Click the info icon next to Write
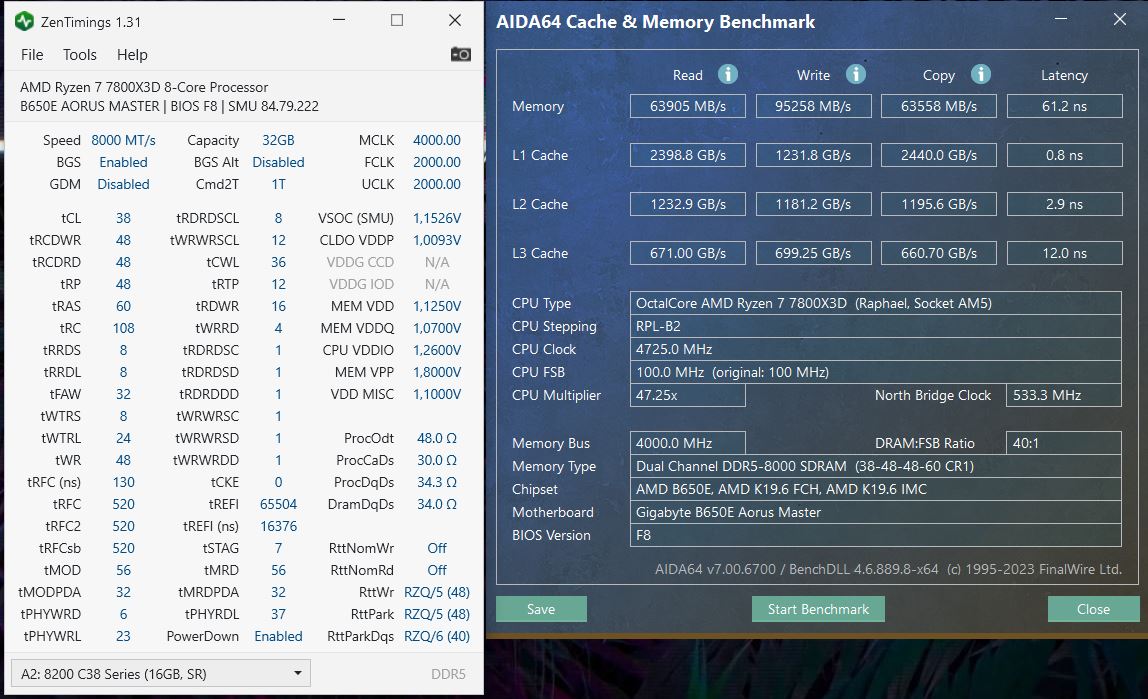 (855, 74)
